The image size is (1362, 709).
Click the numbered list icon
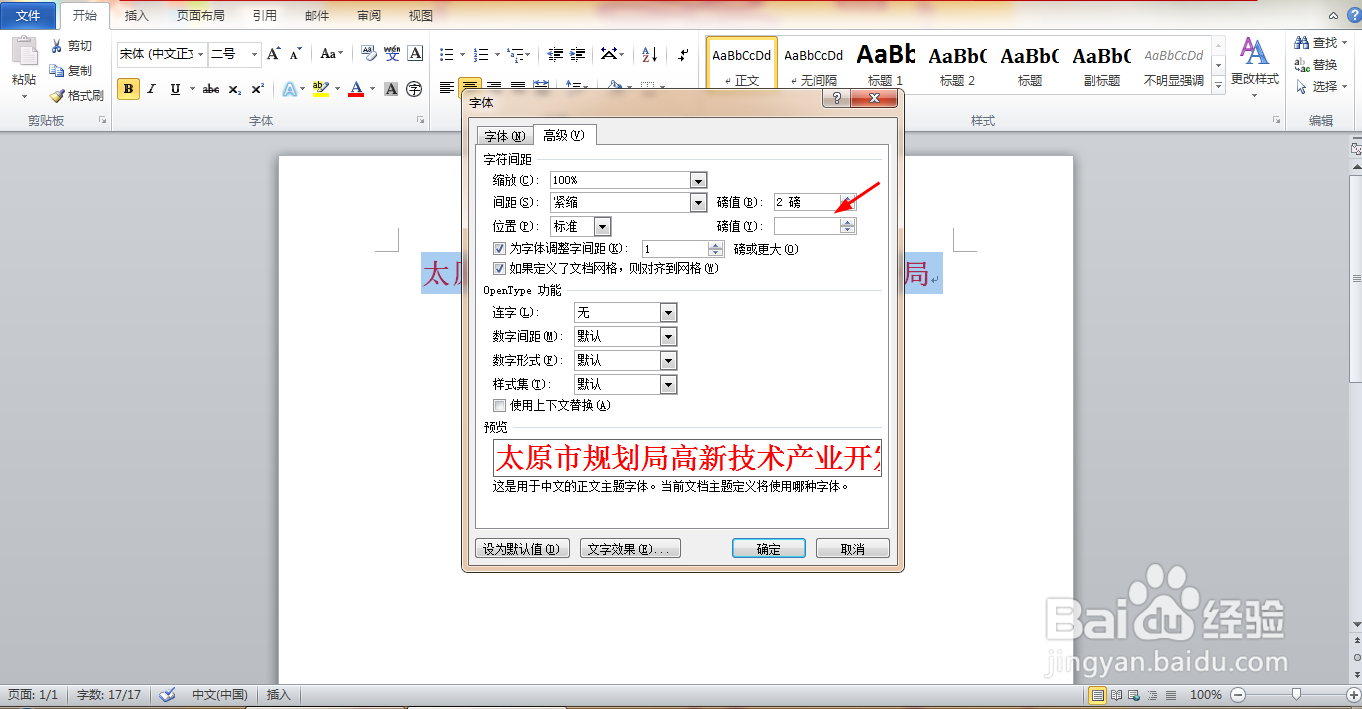(x=481, y=54)
